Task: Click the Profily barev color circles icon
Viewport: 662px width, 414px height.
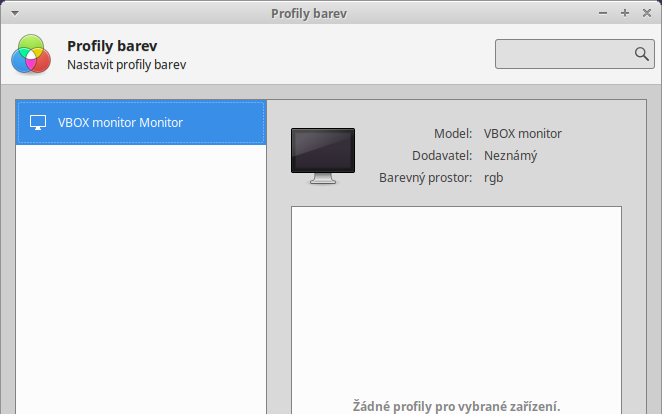Action: point(31,54)
